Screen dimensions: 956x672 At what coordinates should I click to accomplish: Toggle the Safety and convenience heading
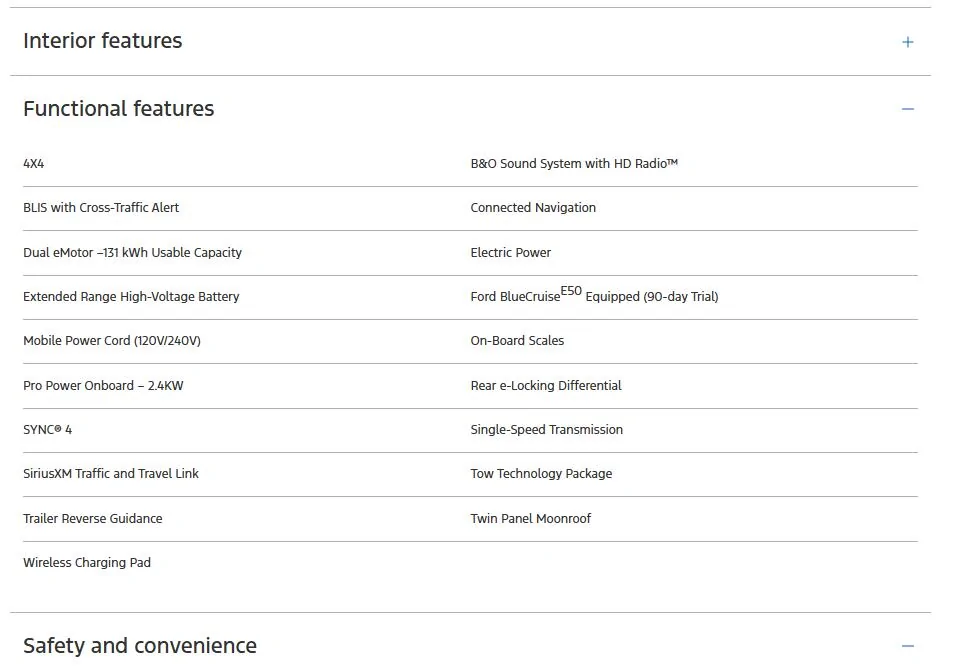pyautogui.click(x=140, y=646)
